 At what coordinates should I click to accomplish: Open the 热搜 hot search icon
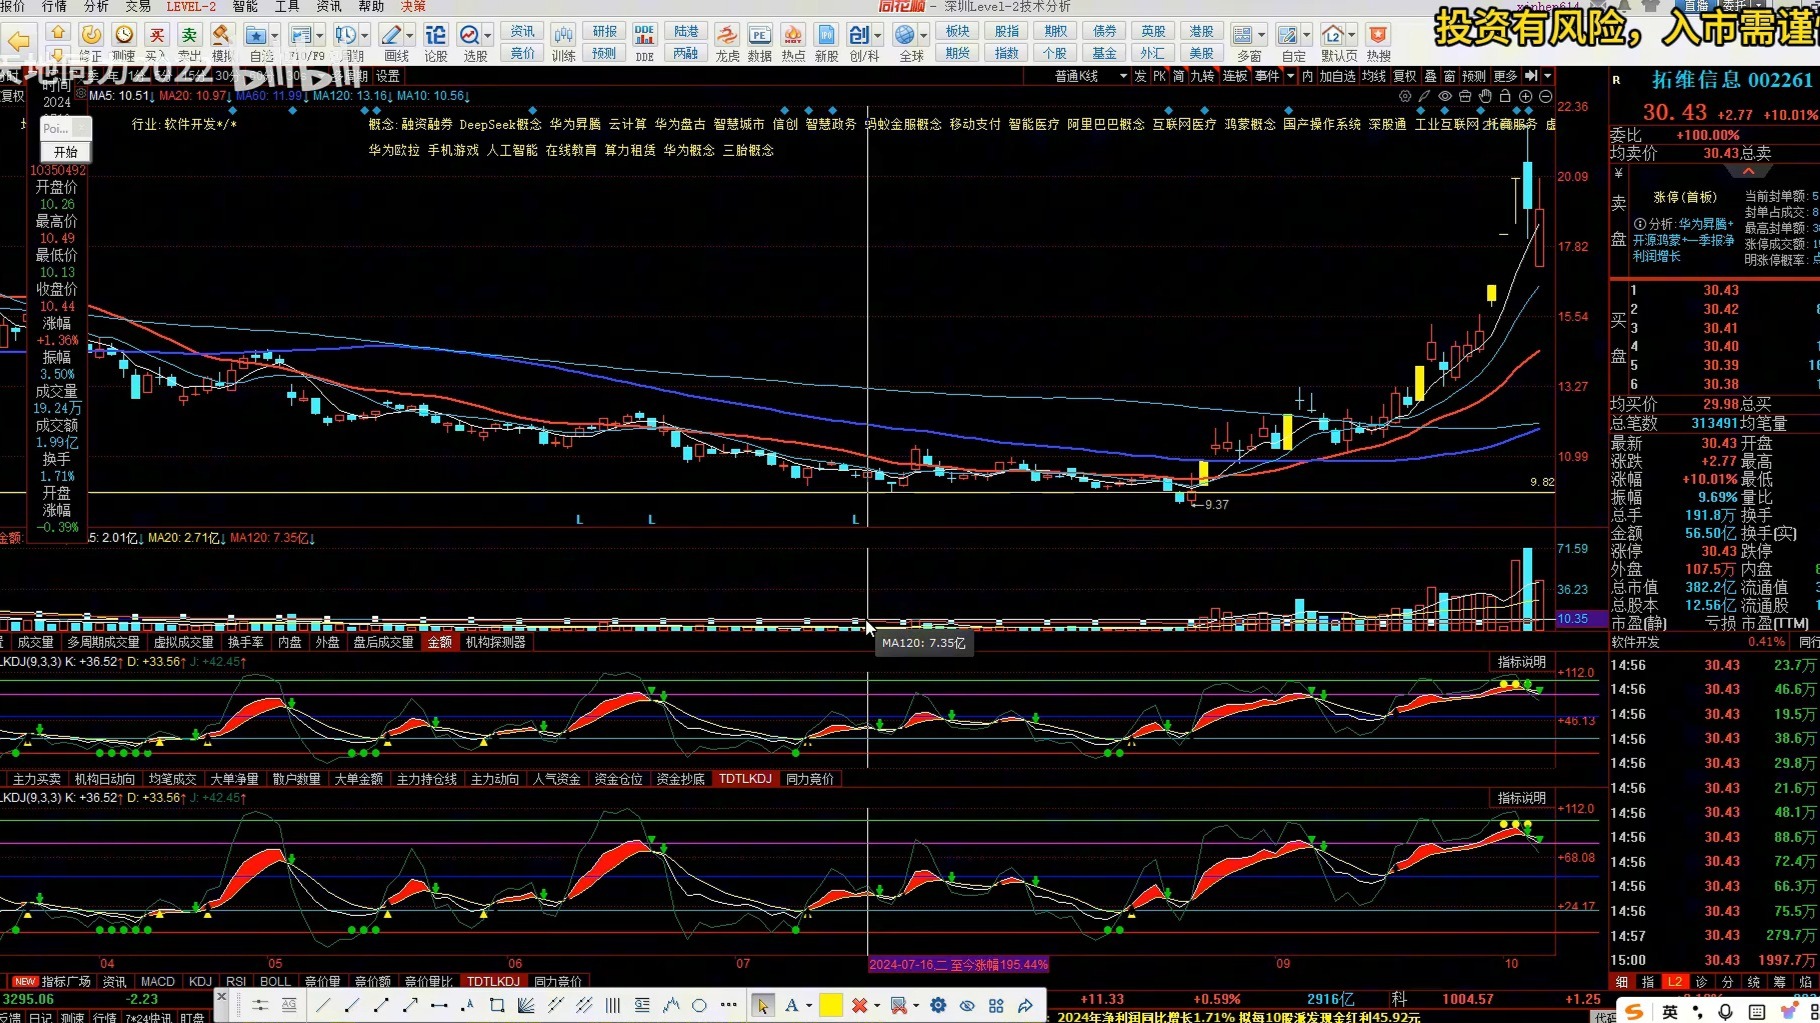point(1378,36)
